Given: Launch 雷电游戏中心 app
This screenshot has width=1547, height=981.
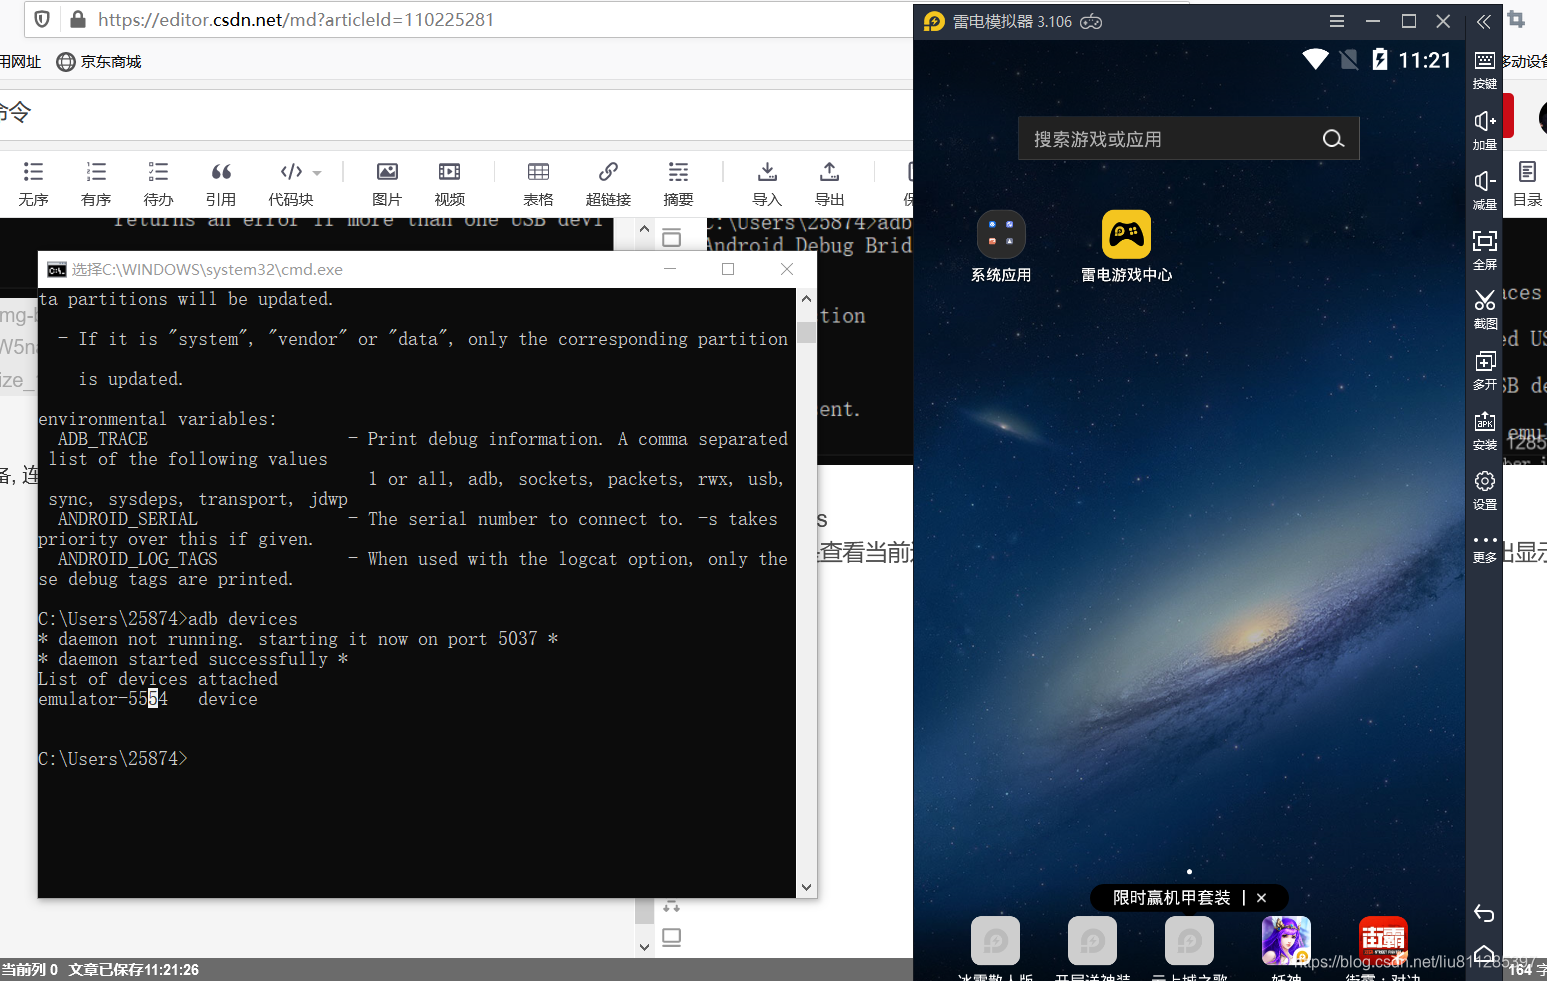Looking at the screenshot, I should (x=1126, y=247).
